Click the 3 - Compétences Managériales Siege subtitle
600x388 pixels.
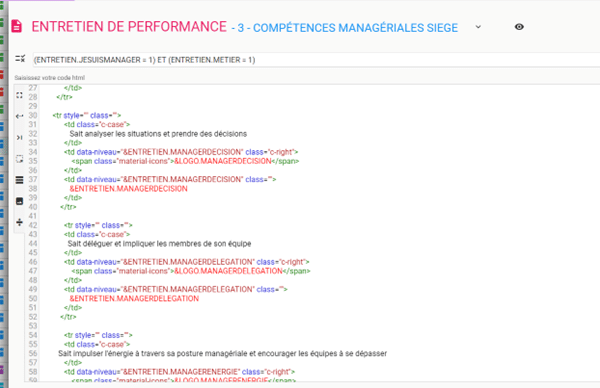pyautogui.click(x=345, y=28)
